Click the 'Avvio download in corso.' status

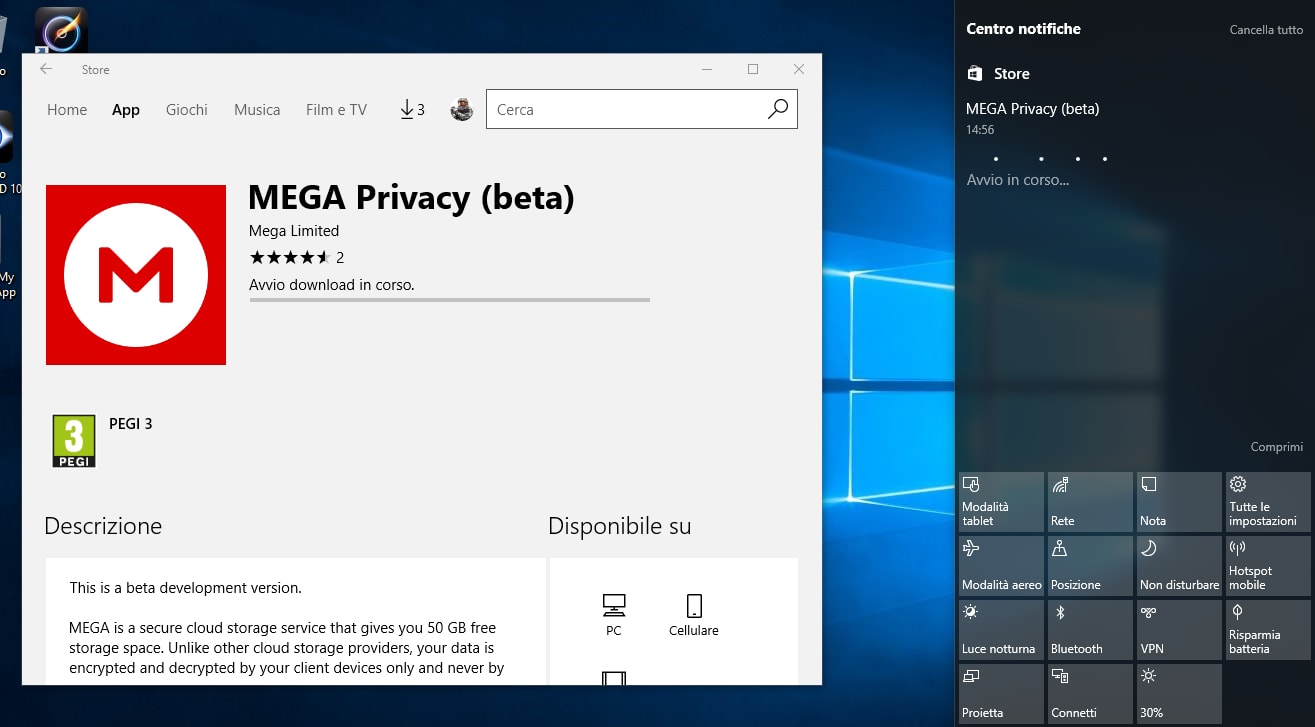pos(332,285)
